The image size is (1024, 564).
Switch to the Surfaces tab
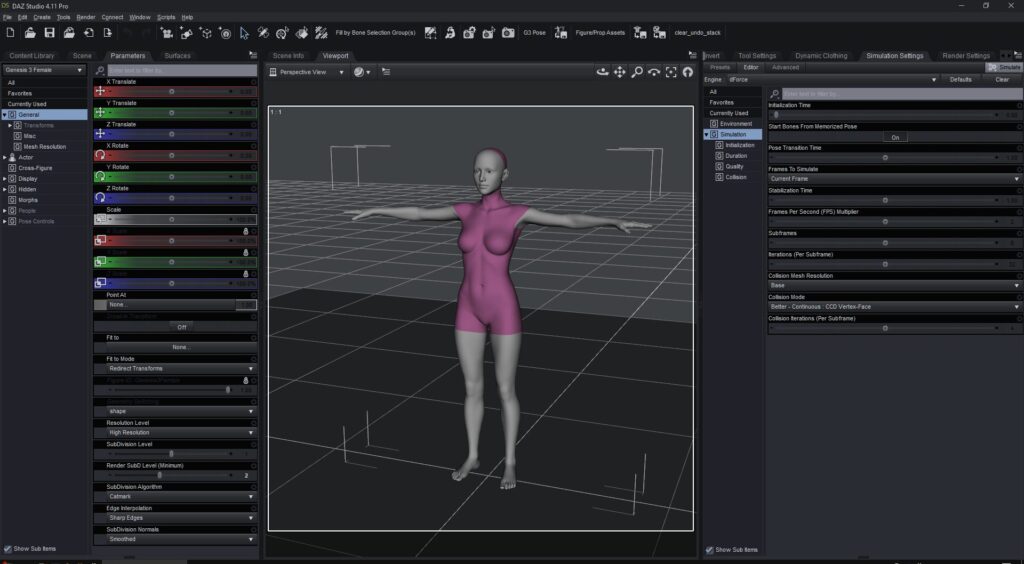[x=177, y=56]
